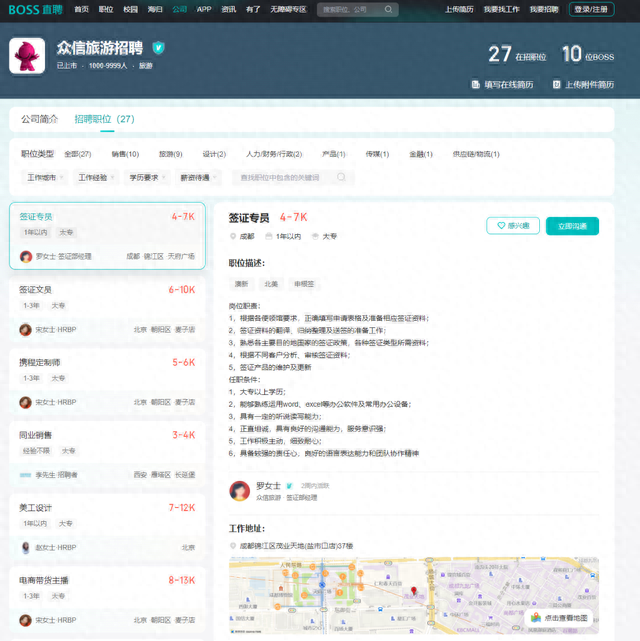This screenshot has width=640, height=641.
Task: Open the 签证文员 job listing
Action: coord(107,309)
